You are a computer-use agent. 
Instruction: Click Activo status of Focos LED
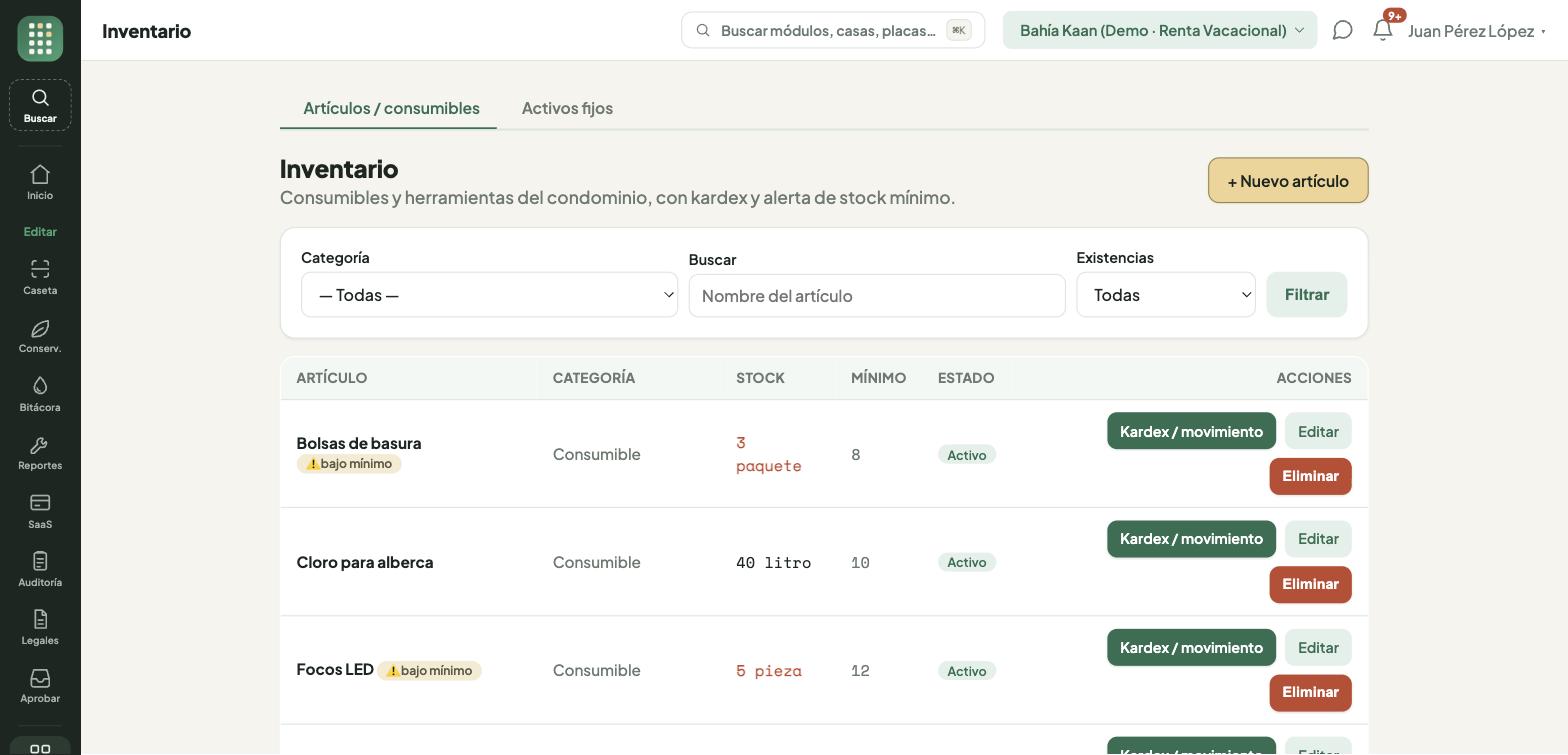(x=967, y=671)
